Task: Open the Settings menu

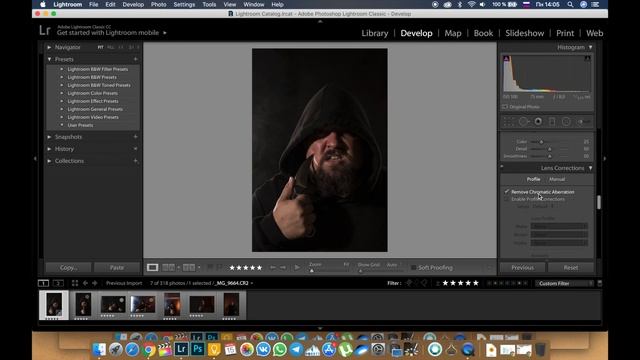Action: coord(184,4)
